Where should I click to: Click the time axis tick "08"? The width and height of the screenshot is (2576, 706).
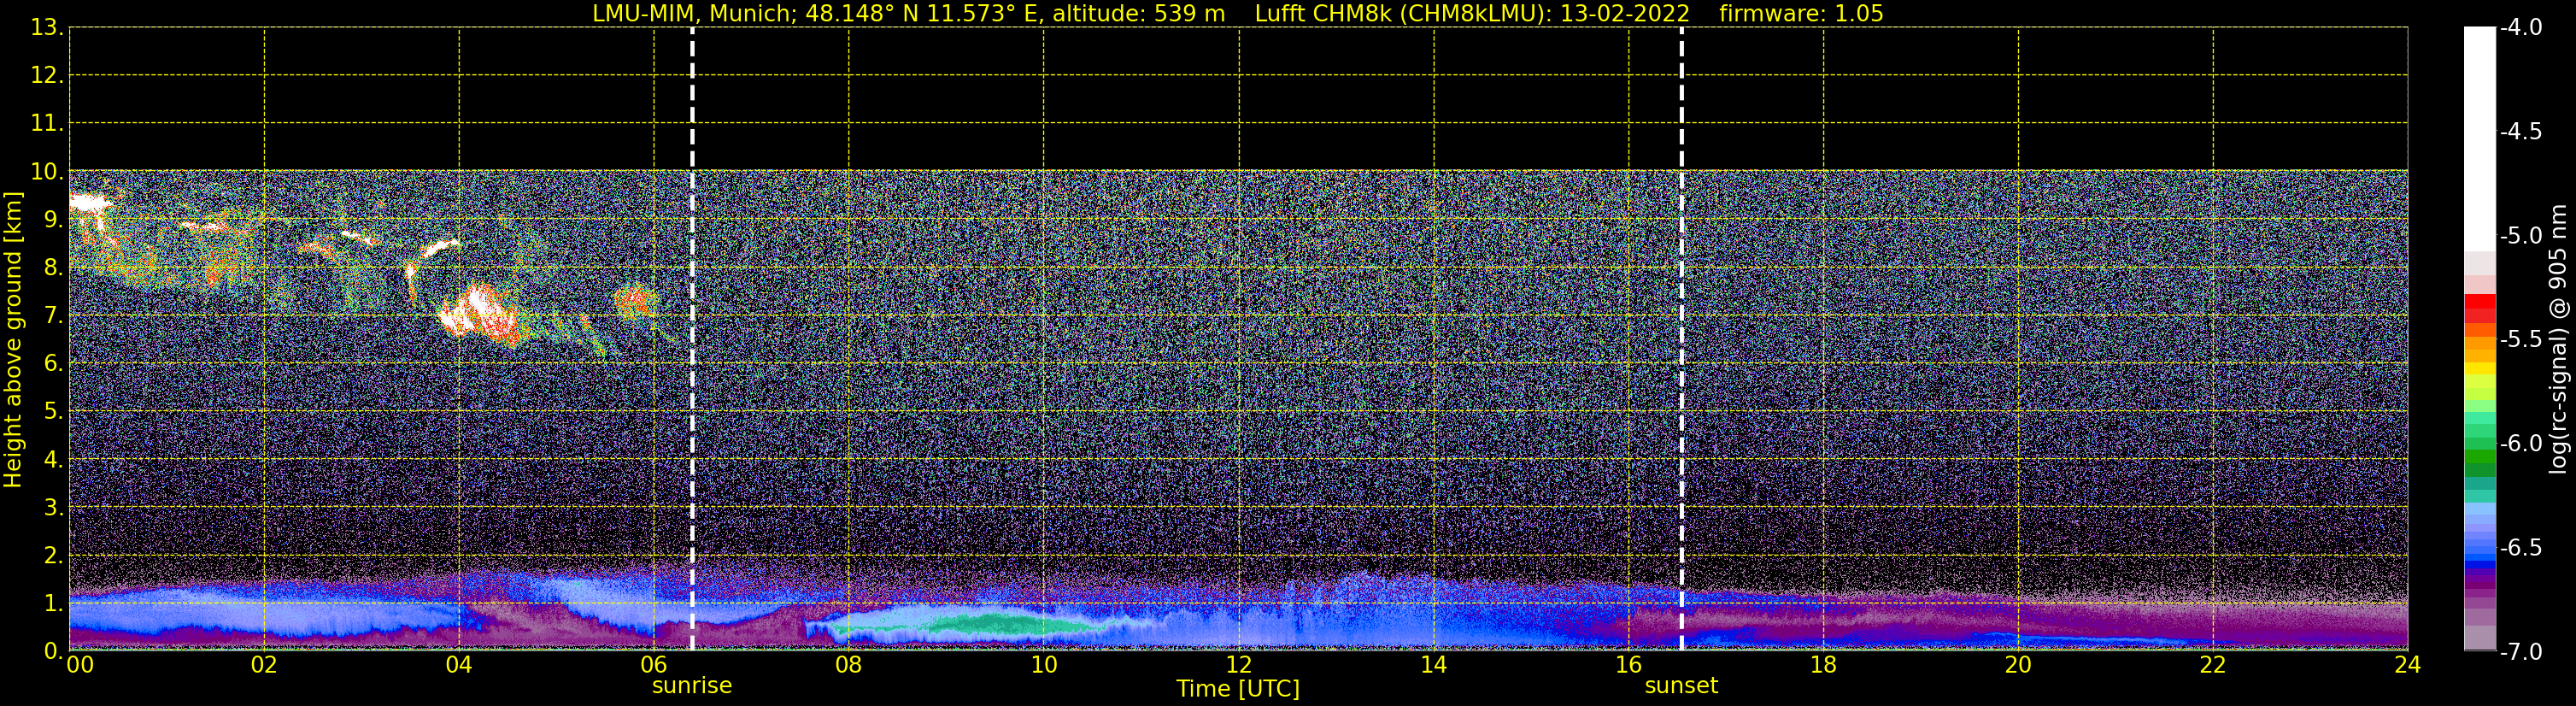point(849,665)
